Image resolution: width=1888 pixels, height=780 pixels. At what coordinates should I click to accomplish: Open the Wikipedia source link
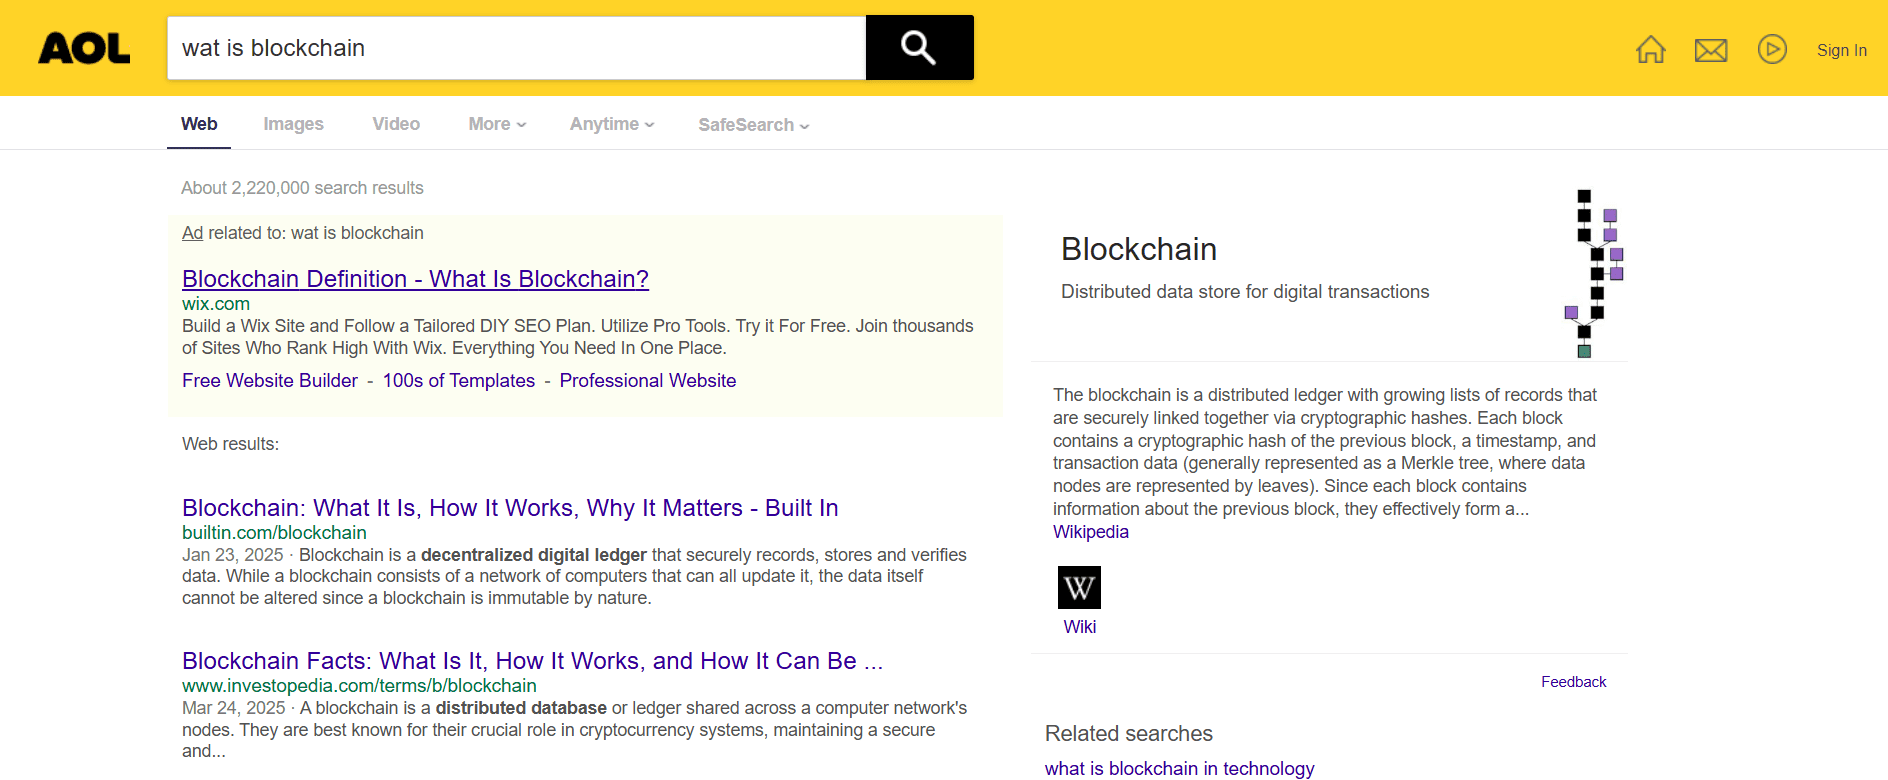[x=1091, y=532]
